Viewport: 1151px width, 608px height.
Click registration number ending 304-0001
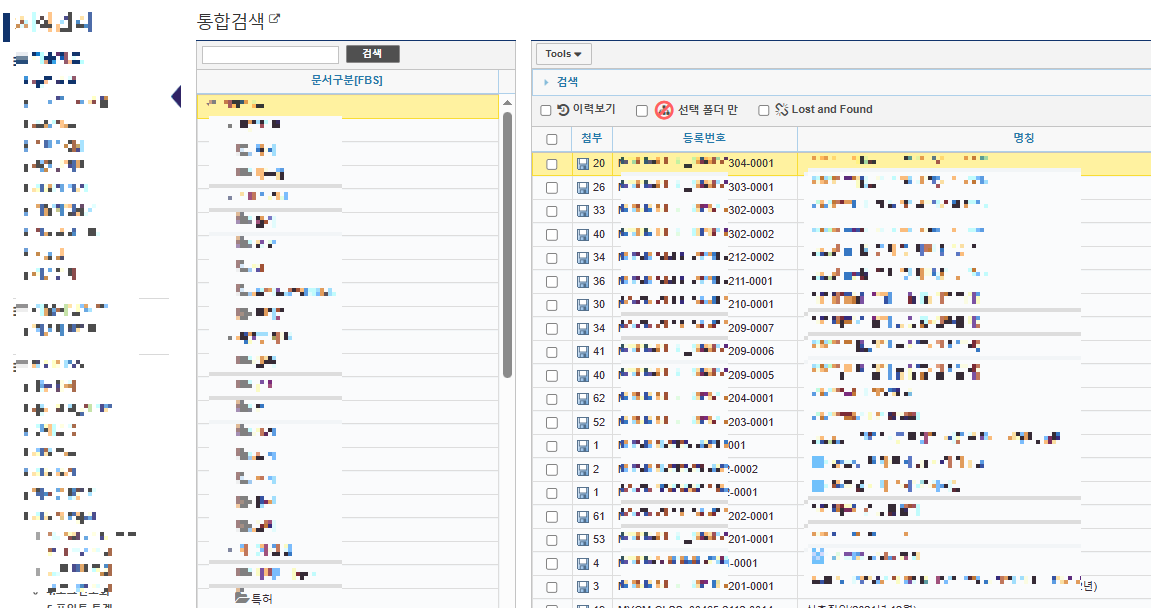point(696,163)
